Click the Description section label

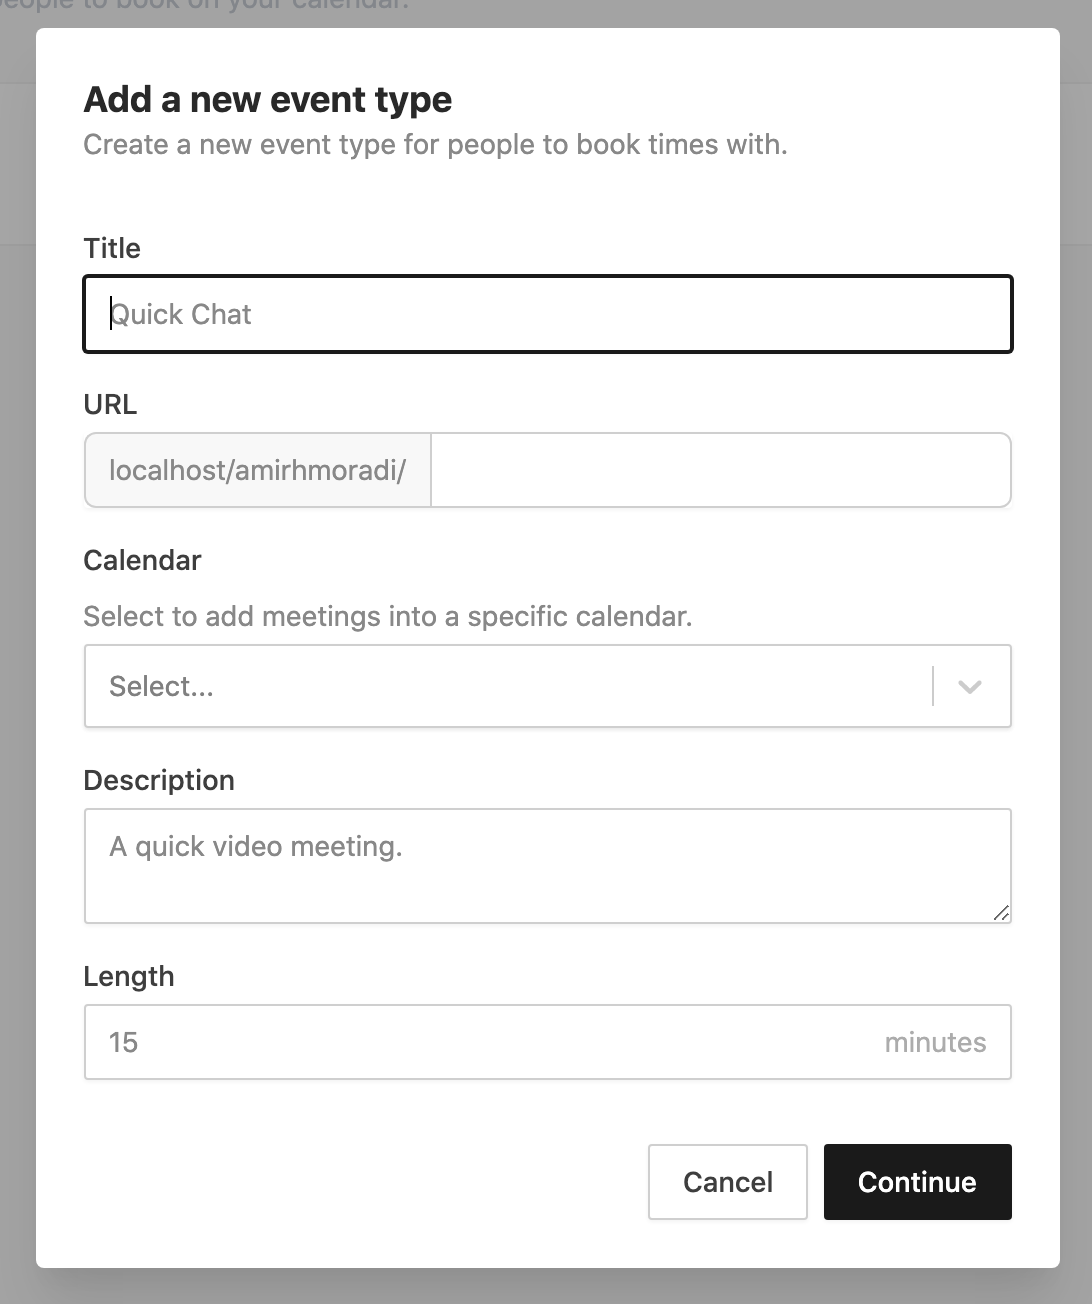pyautogui.click(x=159, y=780)
